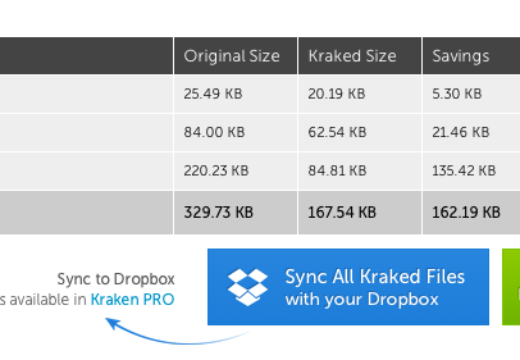Open the Kraken PRO link
This screenshot has width=520, height=360.
coord(132,299)
